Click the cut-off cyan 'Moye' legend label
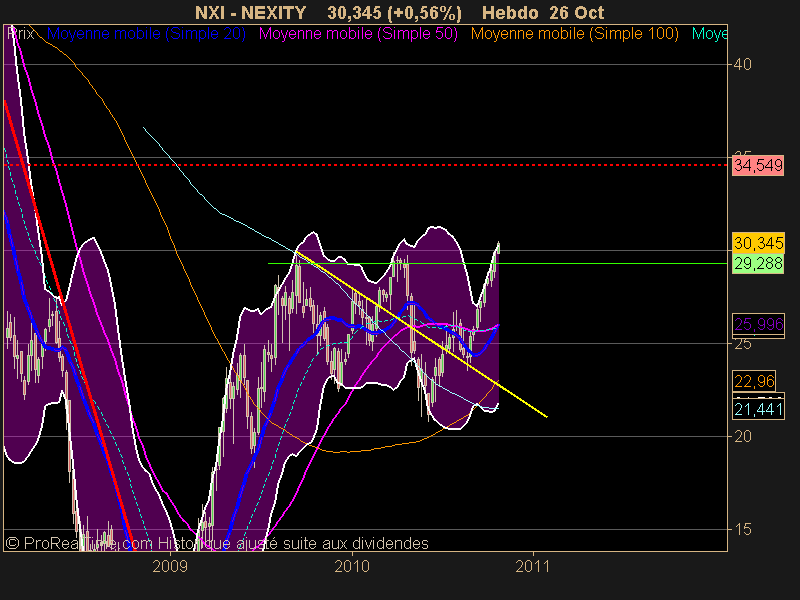This screenshot has height=600, width=800. 709,34
